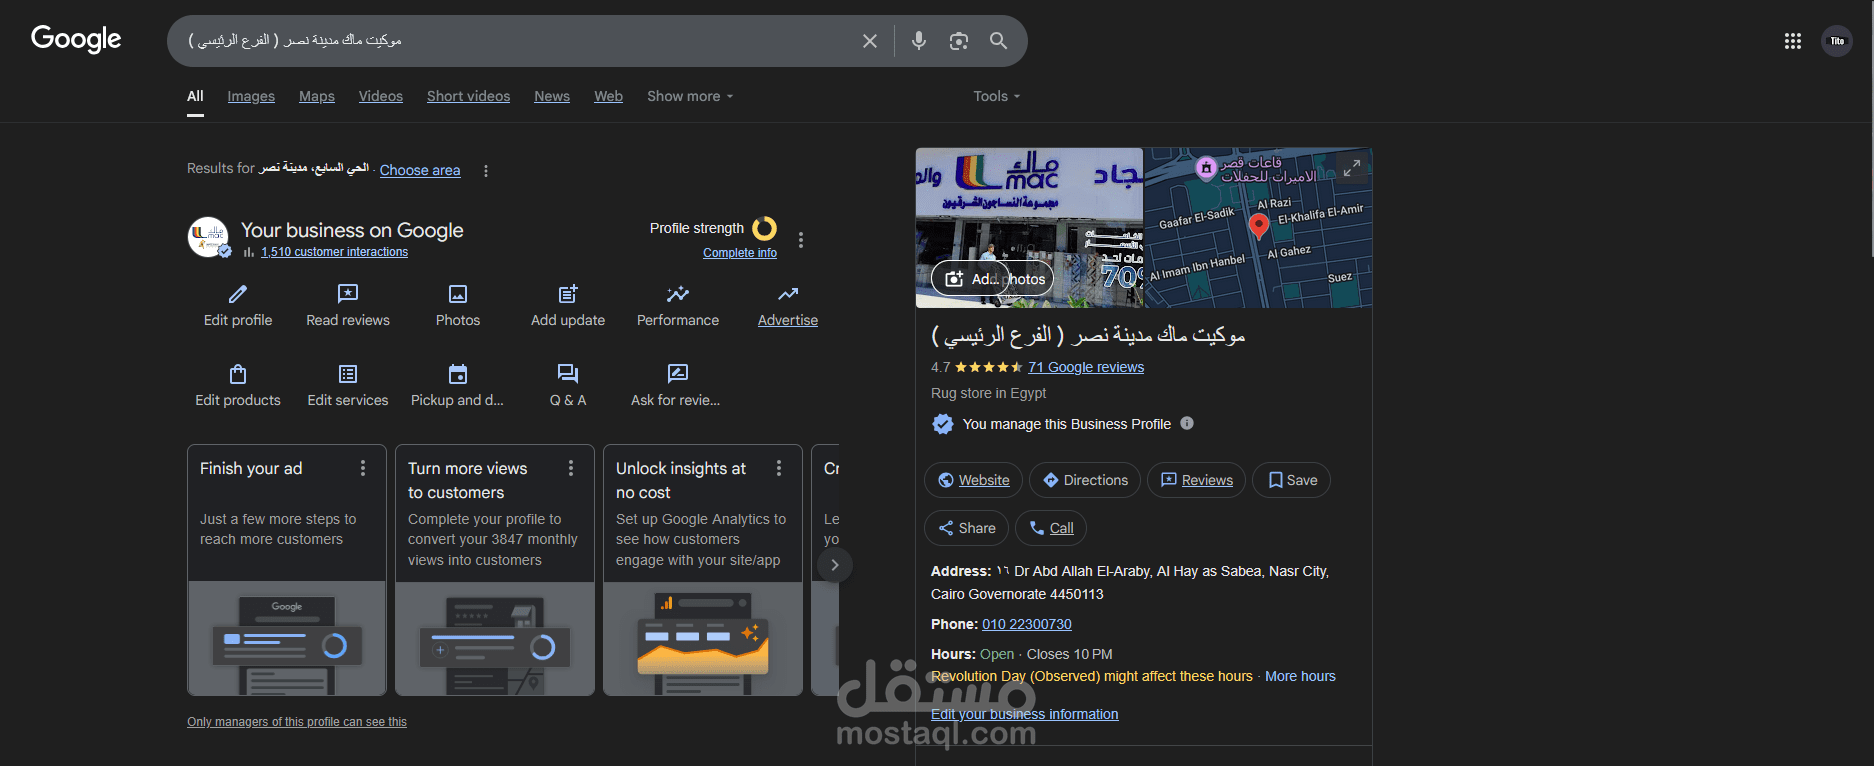Screen dimensions: 1874x766
Task: Open the Q & A icon
Action: point(568,374)
